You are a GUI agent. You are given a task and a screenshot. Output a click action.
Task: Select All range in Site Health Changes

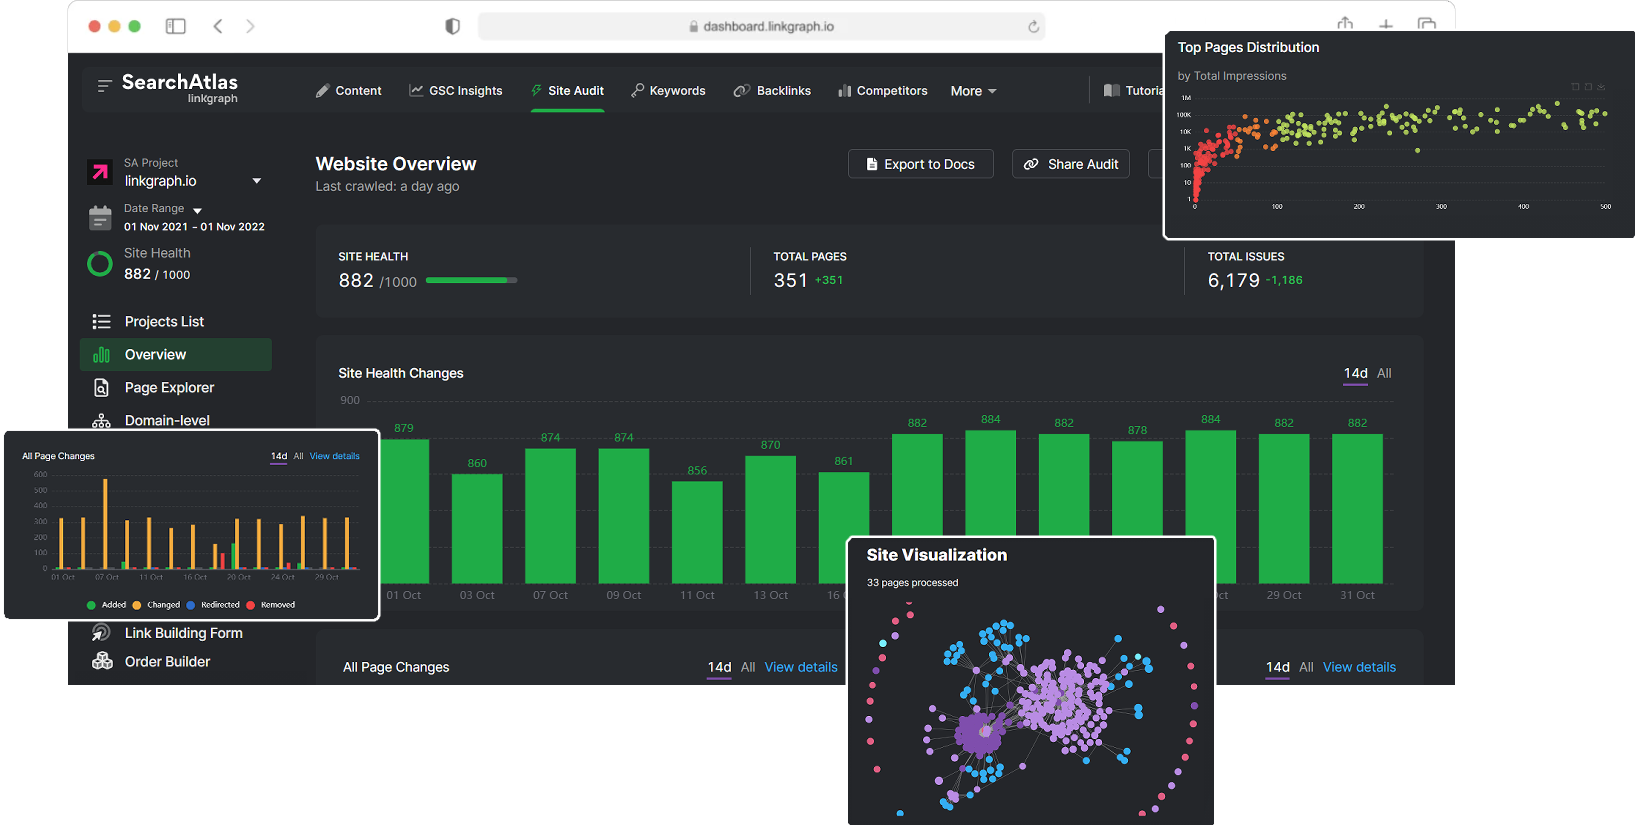(1384, 373)
